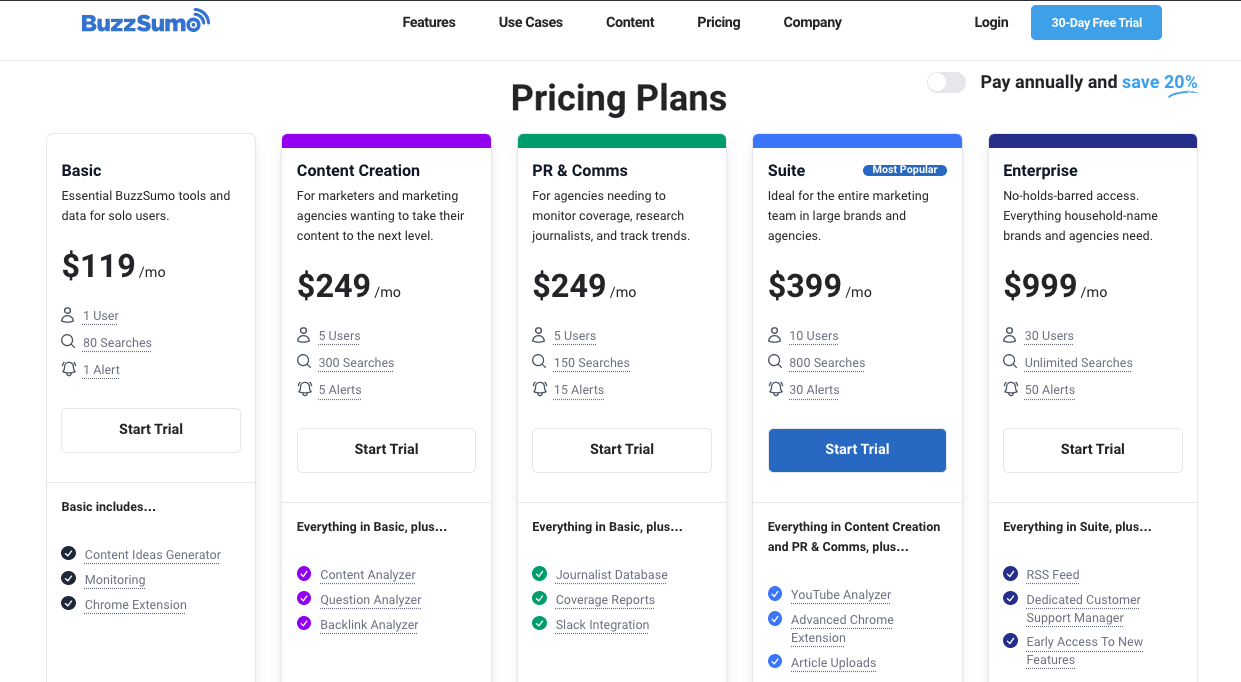This screenshot has height=682, width=1241.
Task: Click the 30-Day Free Trial button
Action: pyautogui.click(x=1096, y=21)
